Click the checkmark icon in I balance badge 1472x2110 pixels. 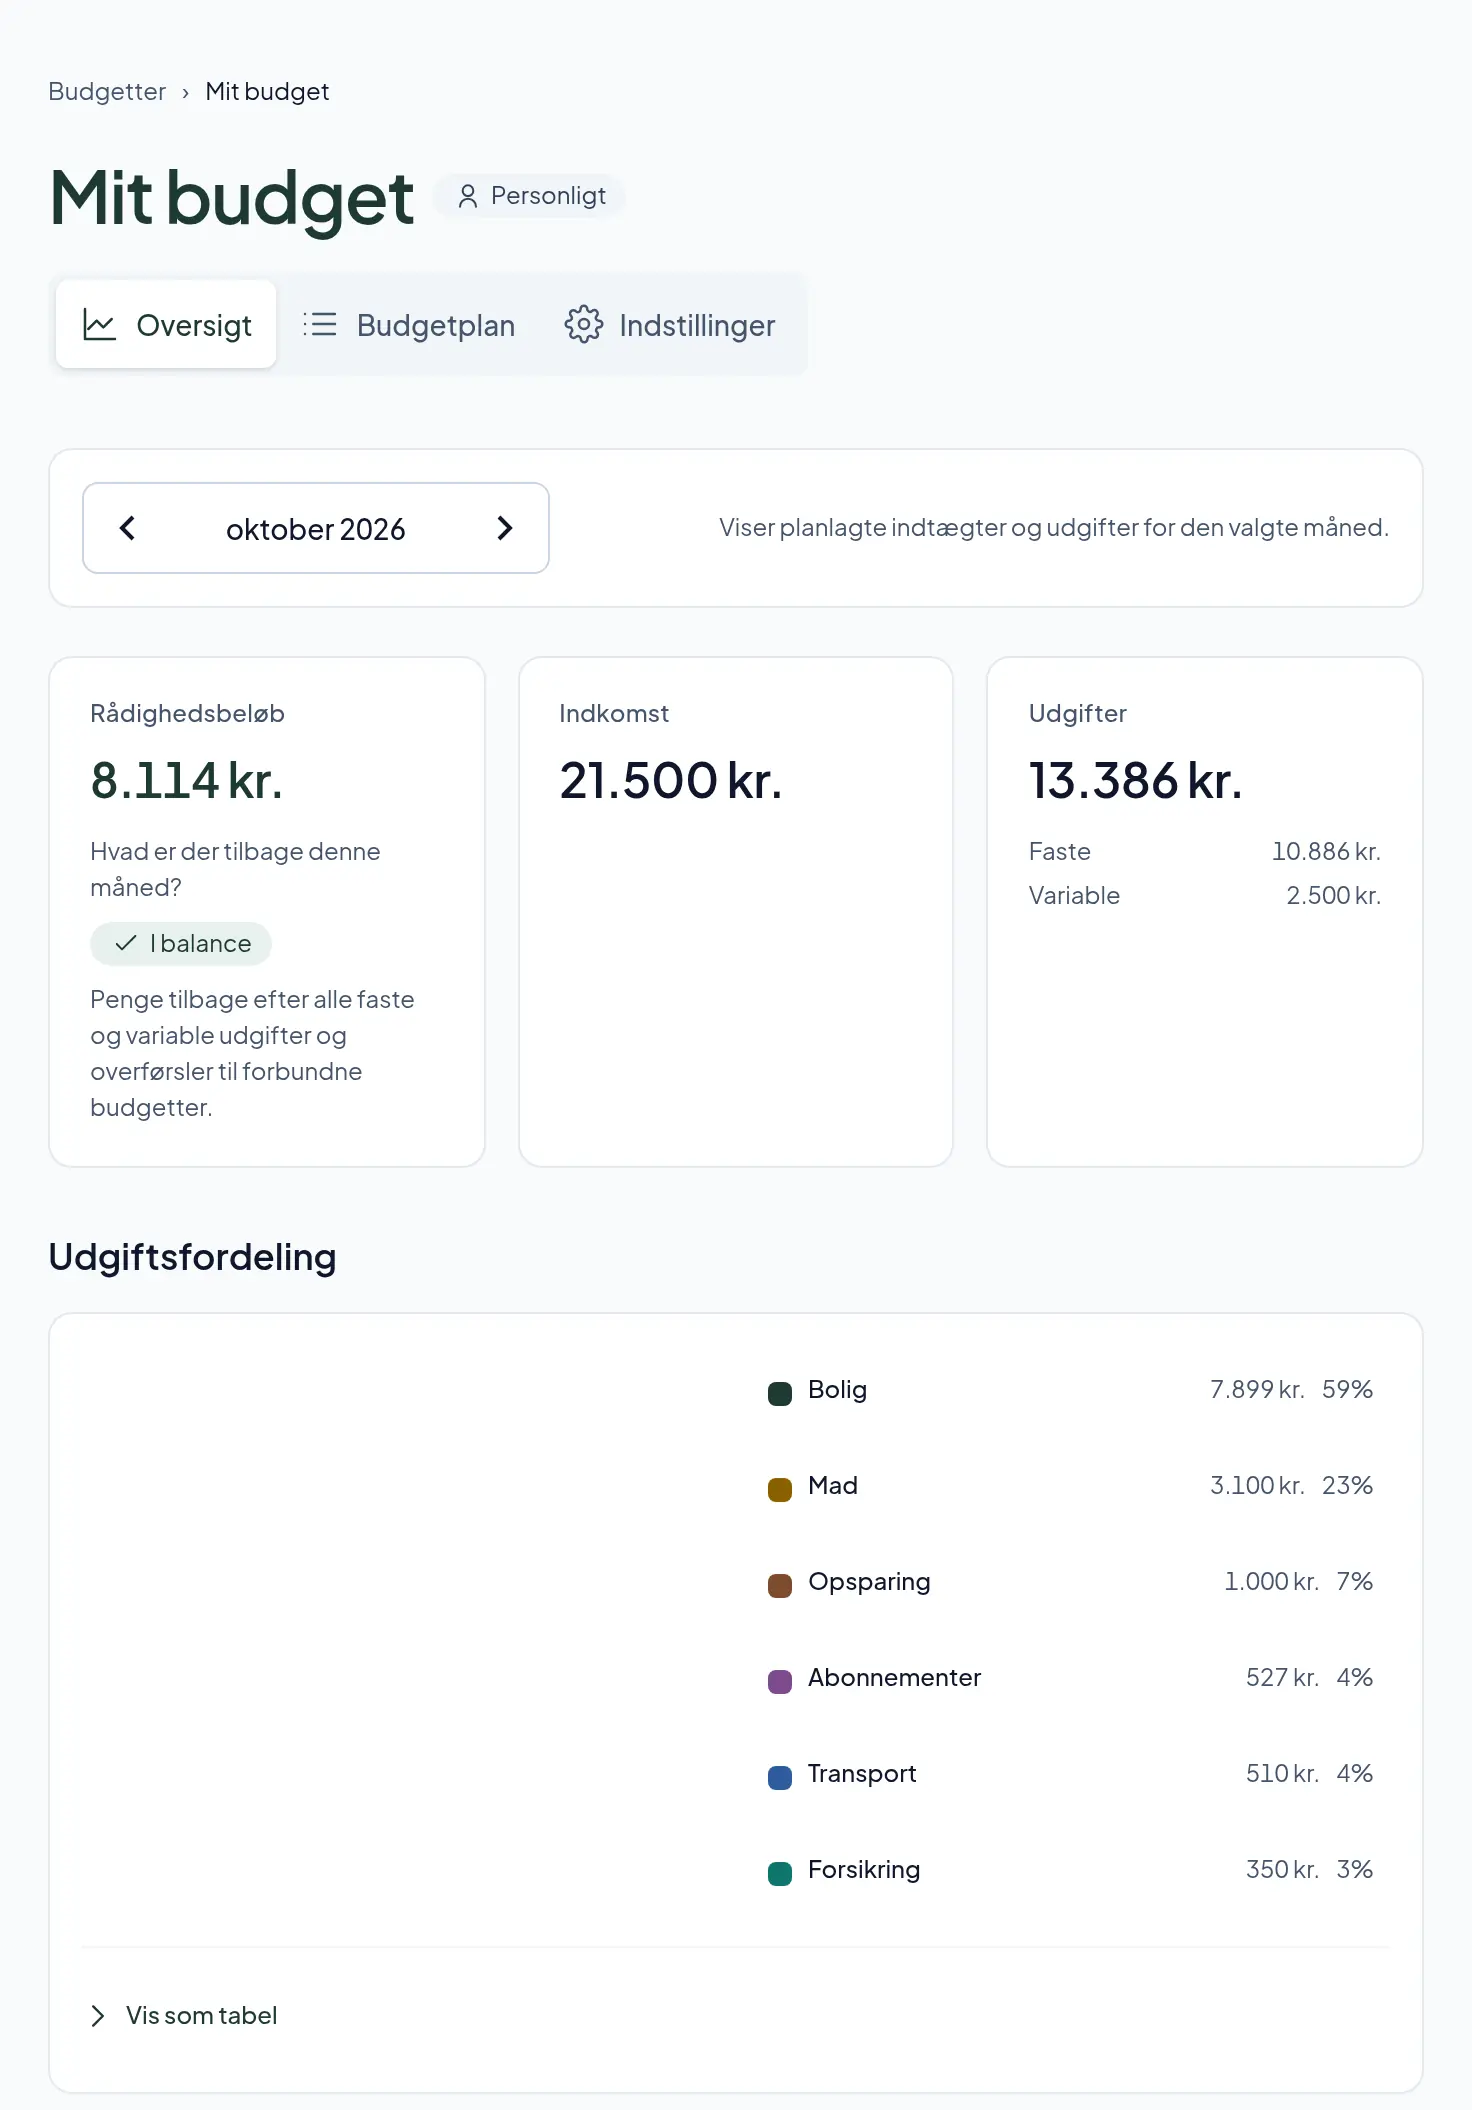tap(126, 943)
